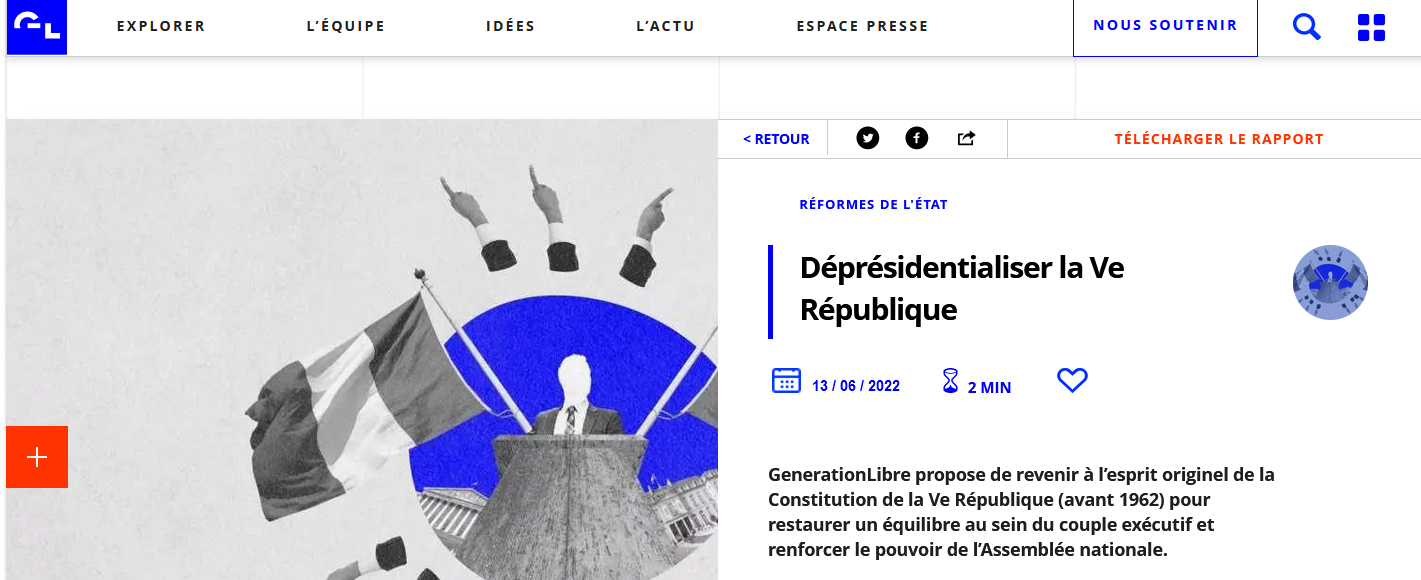Click the share arrow icon
Viewport: 1421px width, 580px height.
(x=966, y=139)
